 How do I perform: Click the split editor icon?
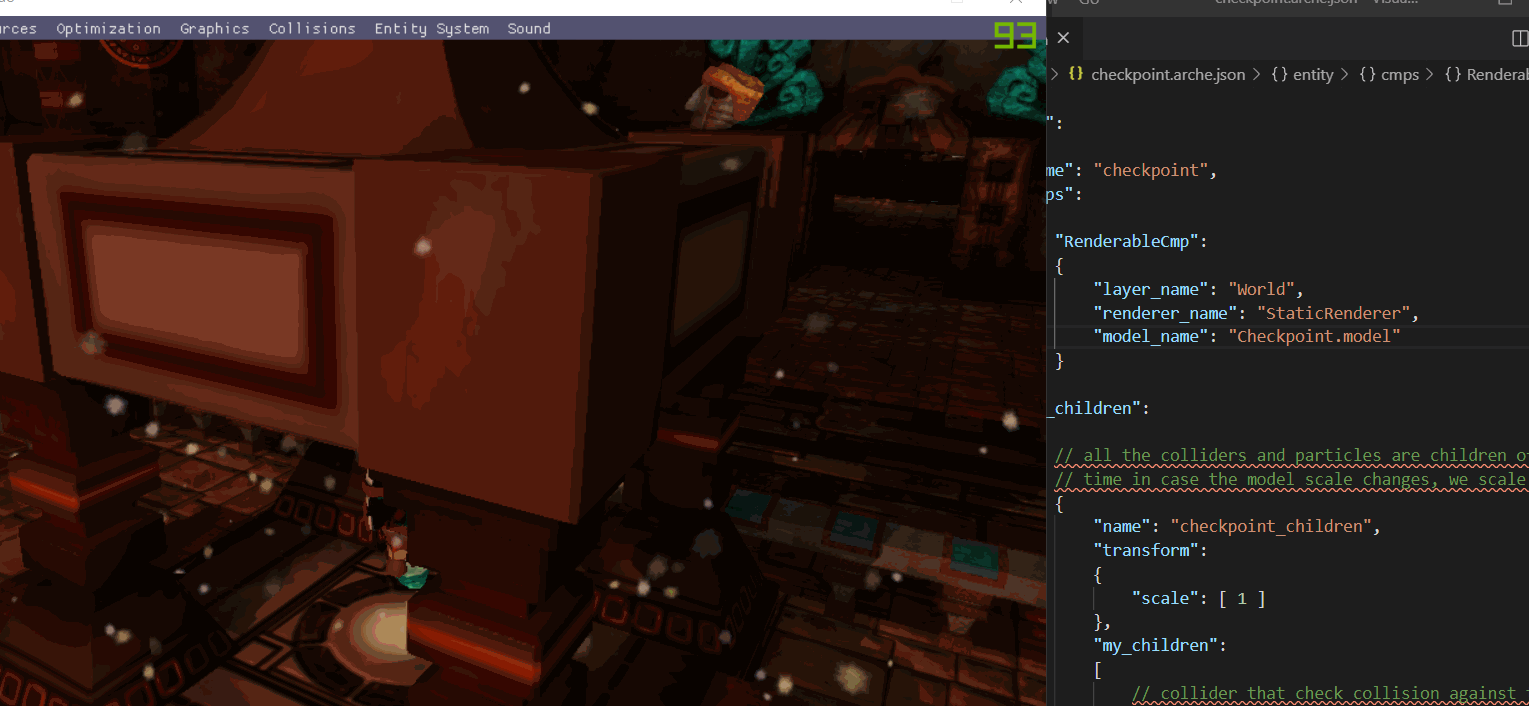[x=1519, y=38]
